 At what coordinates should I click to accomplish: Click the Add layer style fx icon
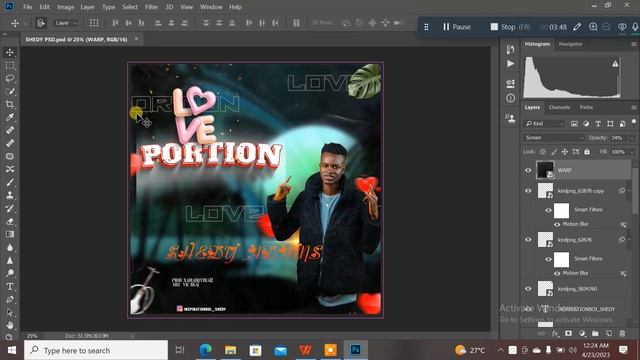555,333
